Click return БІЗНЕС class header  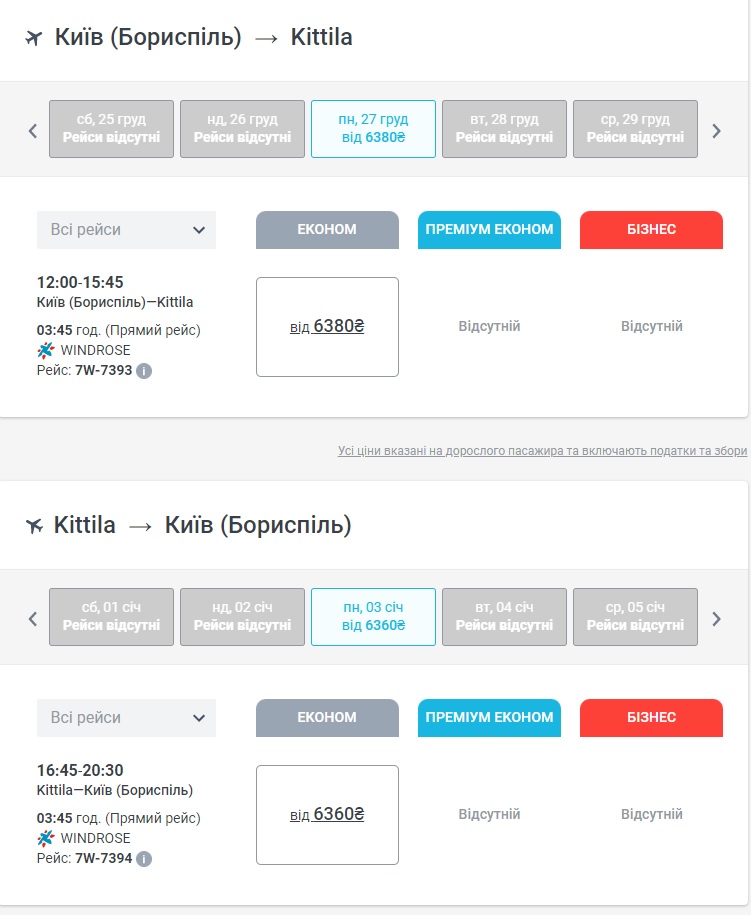click(651, 718)
